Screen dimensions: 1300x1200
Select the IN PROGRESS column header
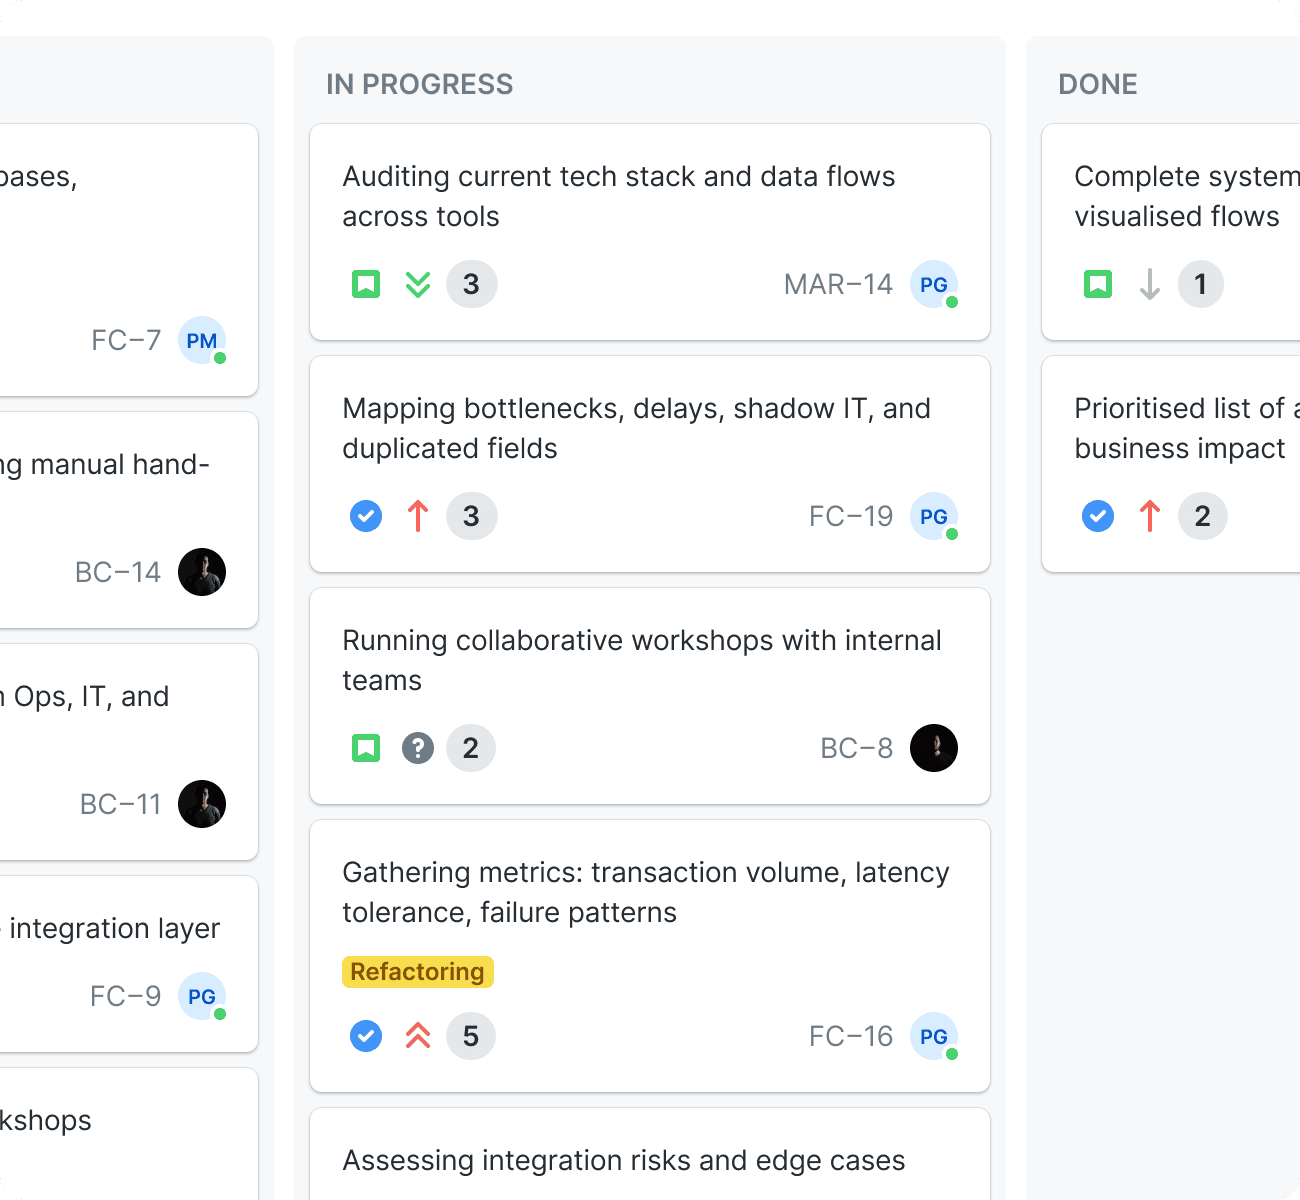tap(420, 84)
